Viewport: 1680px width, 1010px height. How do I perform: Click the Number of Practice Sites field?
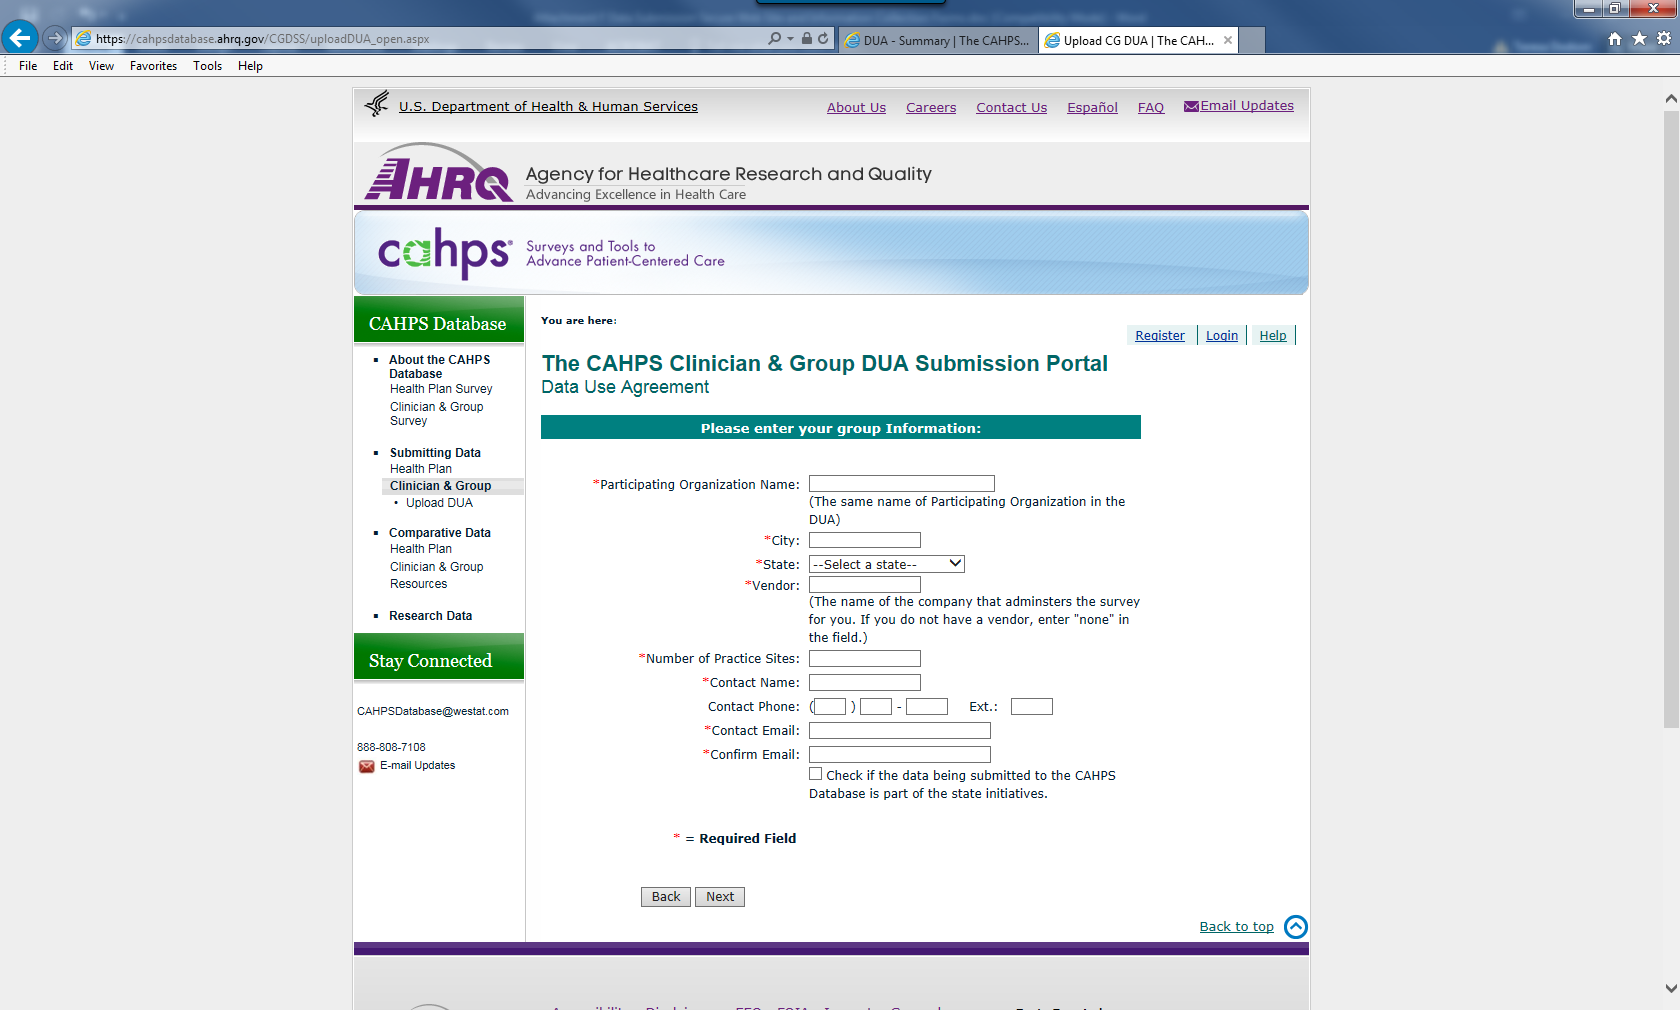pyautogui.click(x=865, y=659)
